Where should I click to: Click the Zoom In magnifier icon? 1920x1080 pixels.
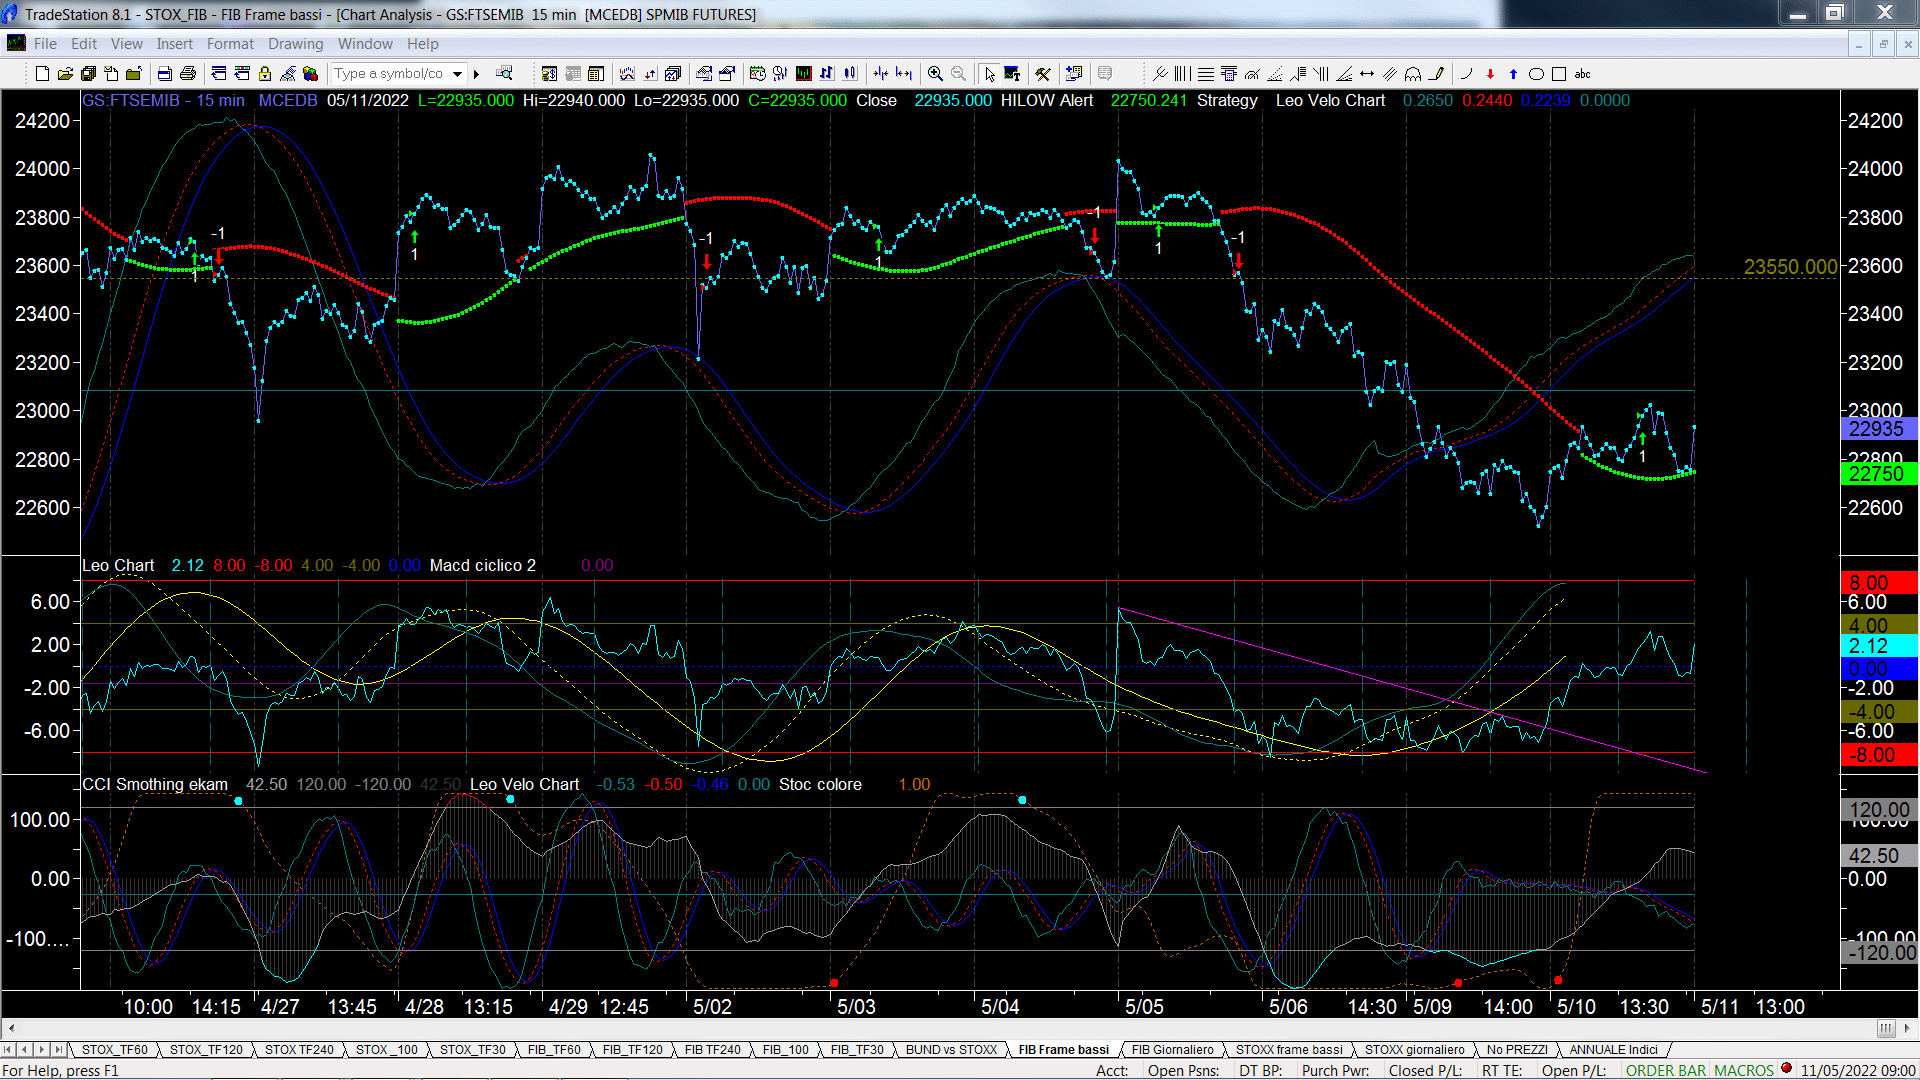point(935,74)
